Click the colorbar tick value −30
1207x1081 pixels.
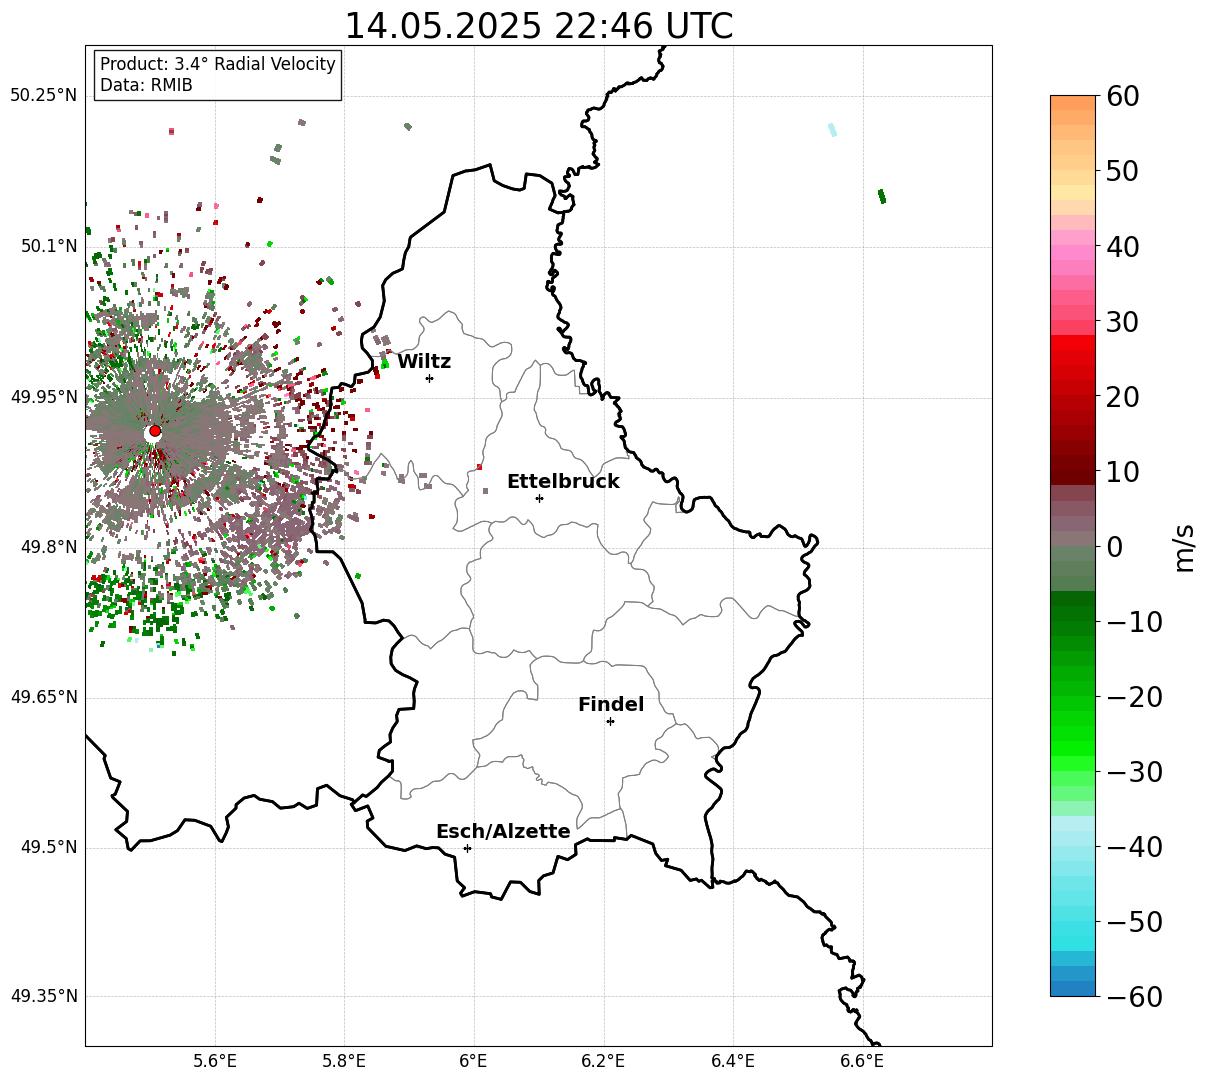[x=1133, y=772]
